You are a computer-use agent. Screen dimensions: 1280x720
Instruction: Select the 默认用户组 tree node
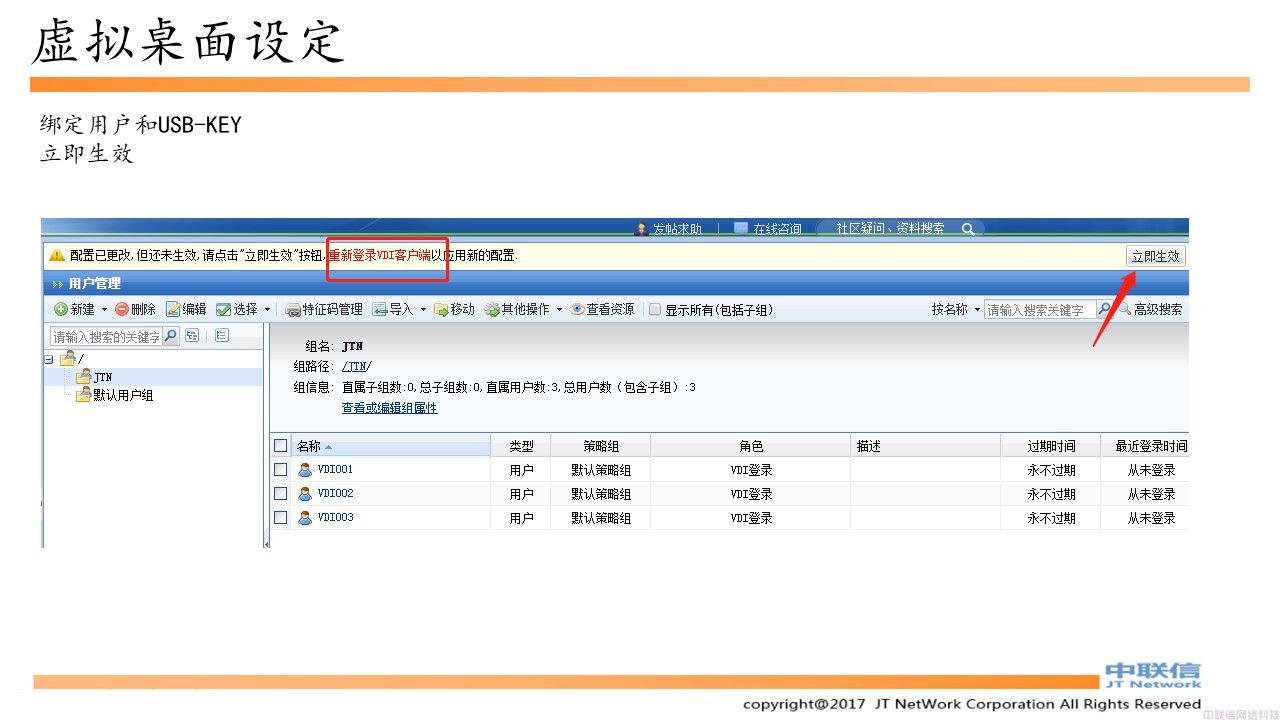(x=123, y=395)
